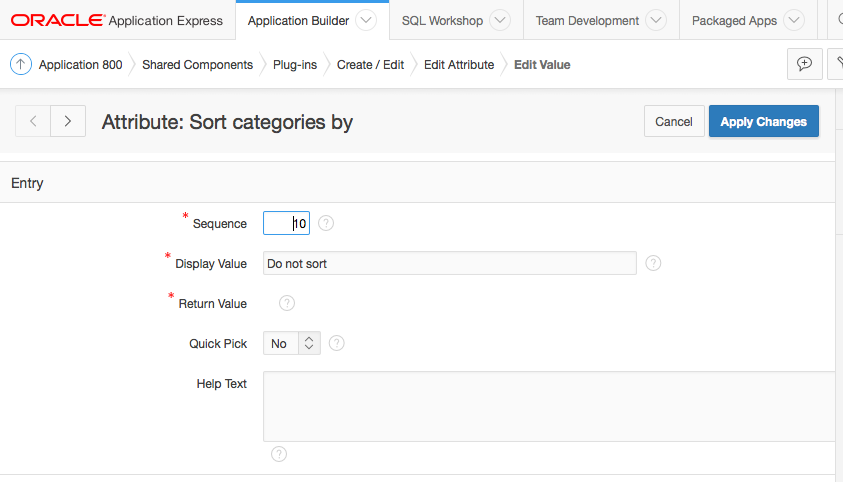Click the up-arrow icon beside Application 800
This screenshot has height=482, width=843.
point(21,65)
